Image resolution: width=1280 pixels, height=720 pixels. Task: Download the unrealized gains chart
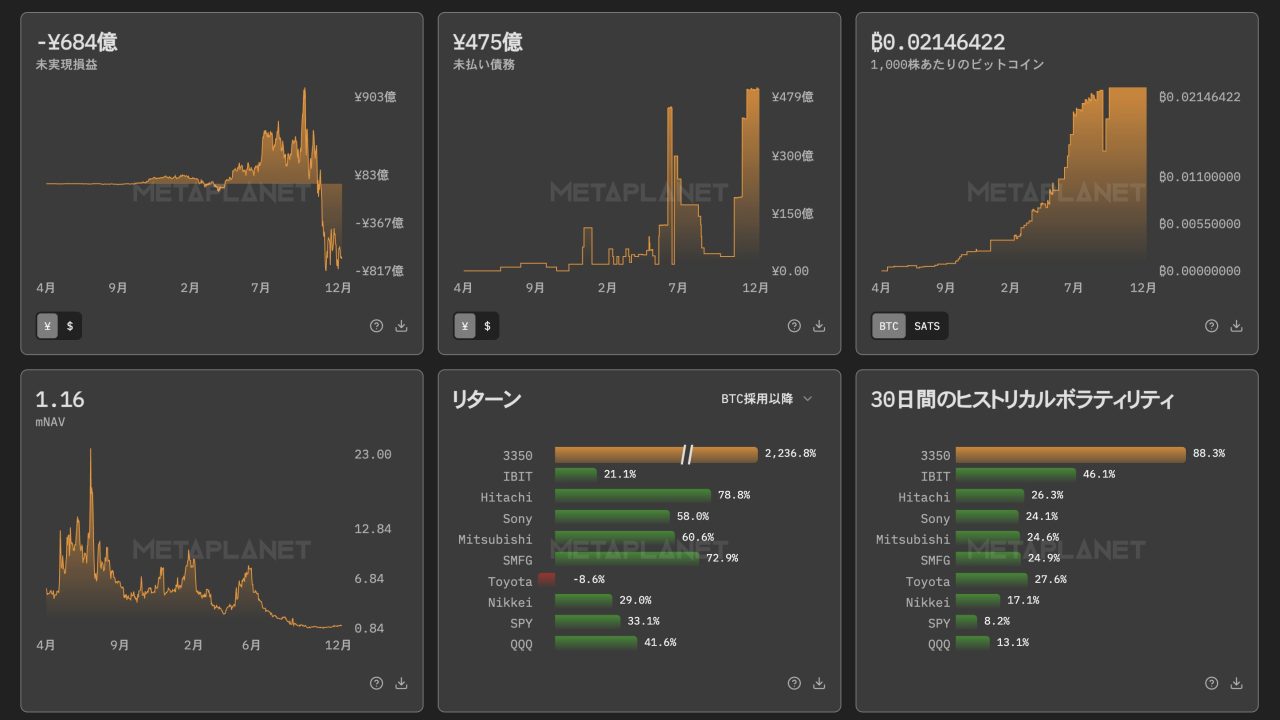coord(401,326)
